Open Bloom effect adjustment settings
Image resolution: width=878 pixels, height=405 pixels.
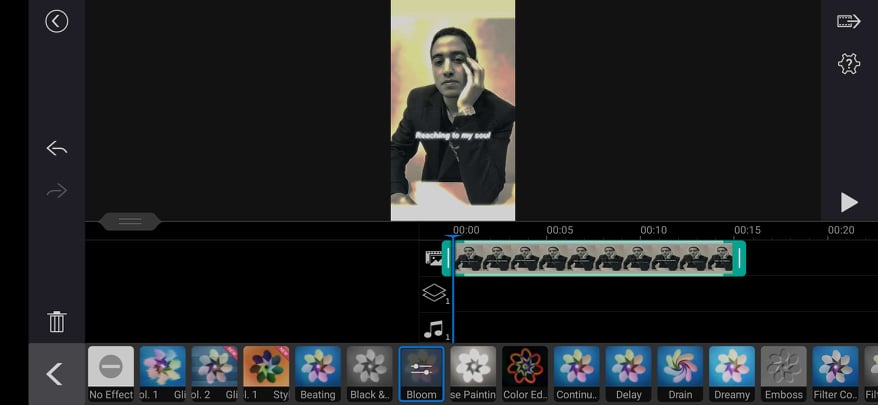(x=421, y=374)
